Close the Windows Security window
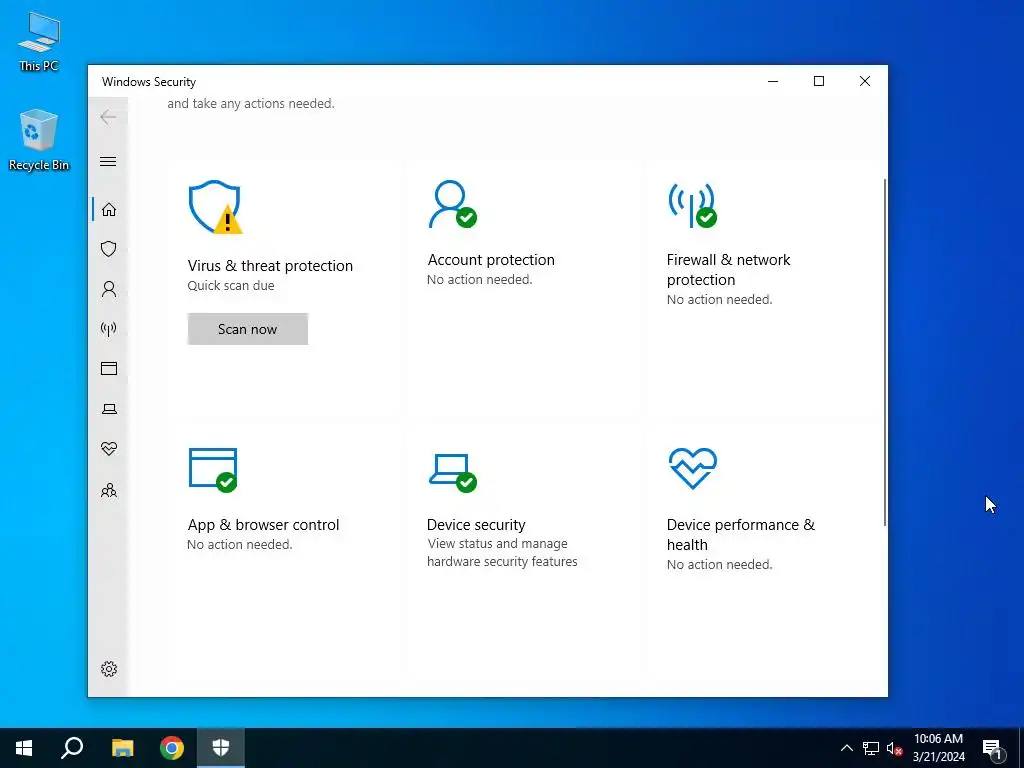This screenshot has width=1024, height=768. (x=865, y=81)
